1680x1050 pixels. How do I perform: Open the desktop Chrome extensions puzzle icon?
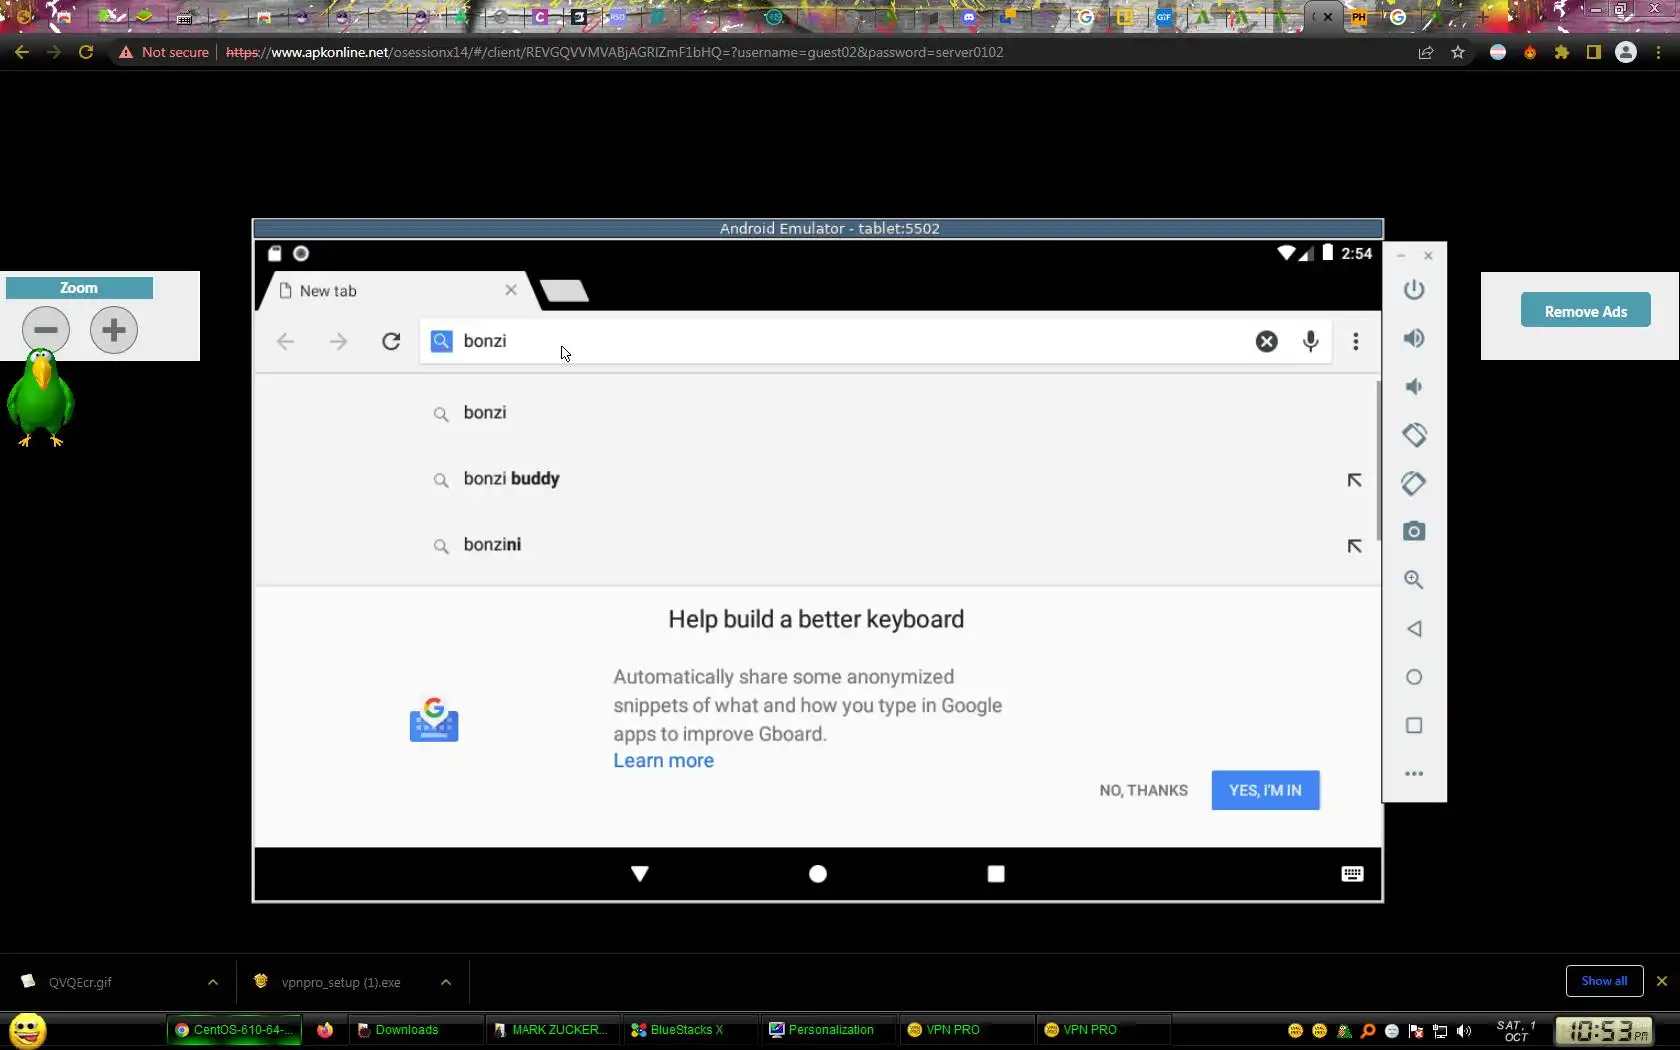click(x=1562, y=52)
